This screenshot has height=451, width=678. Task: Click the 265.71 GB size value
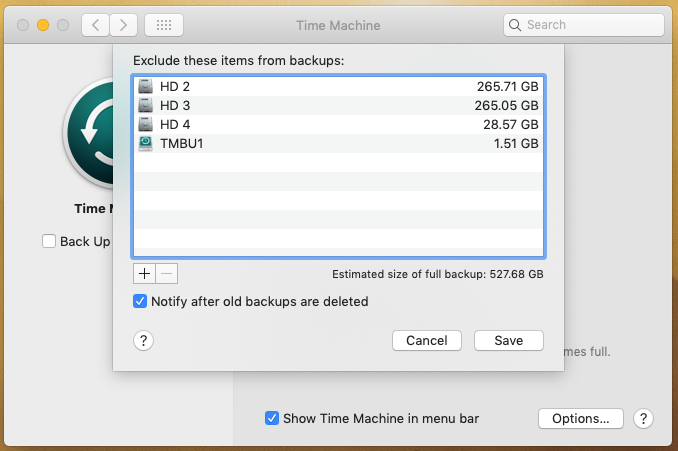click(508, 86)
